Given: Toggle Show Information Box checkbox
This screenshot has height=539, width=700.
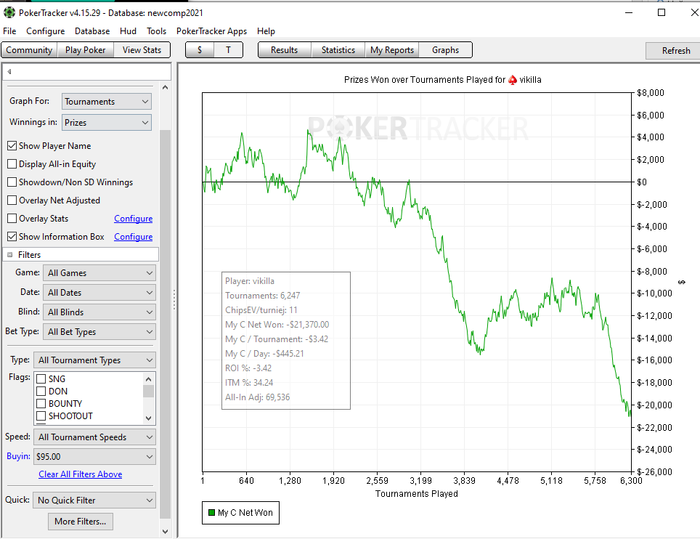Looking at the screenshot, I should point(12,236).
